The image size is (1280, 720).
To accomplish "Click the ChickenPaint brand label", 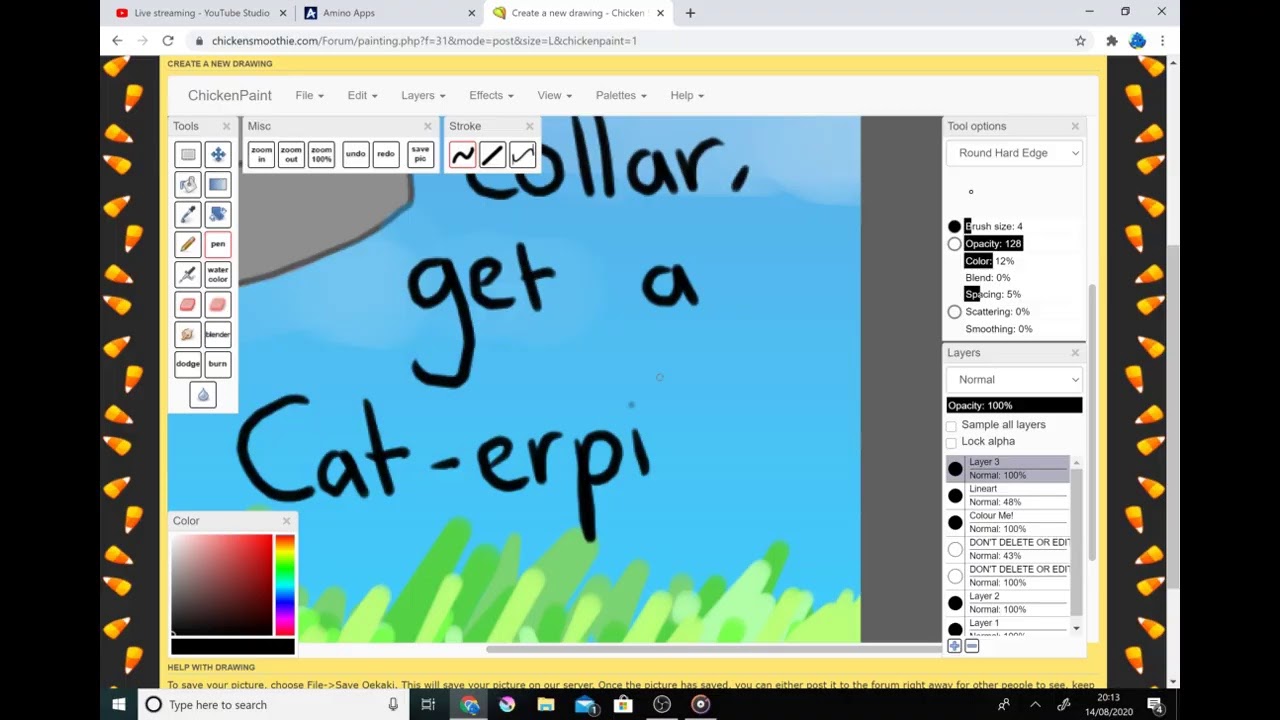I will click(230, 95).
